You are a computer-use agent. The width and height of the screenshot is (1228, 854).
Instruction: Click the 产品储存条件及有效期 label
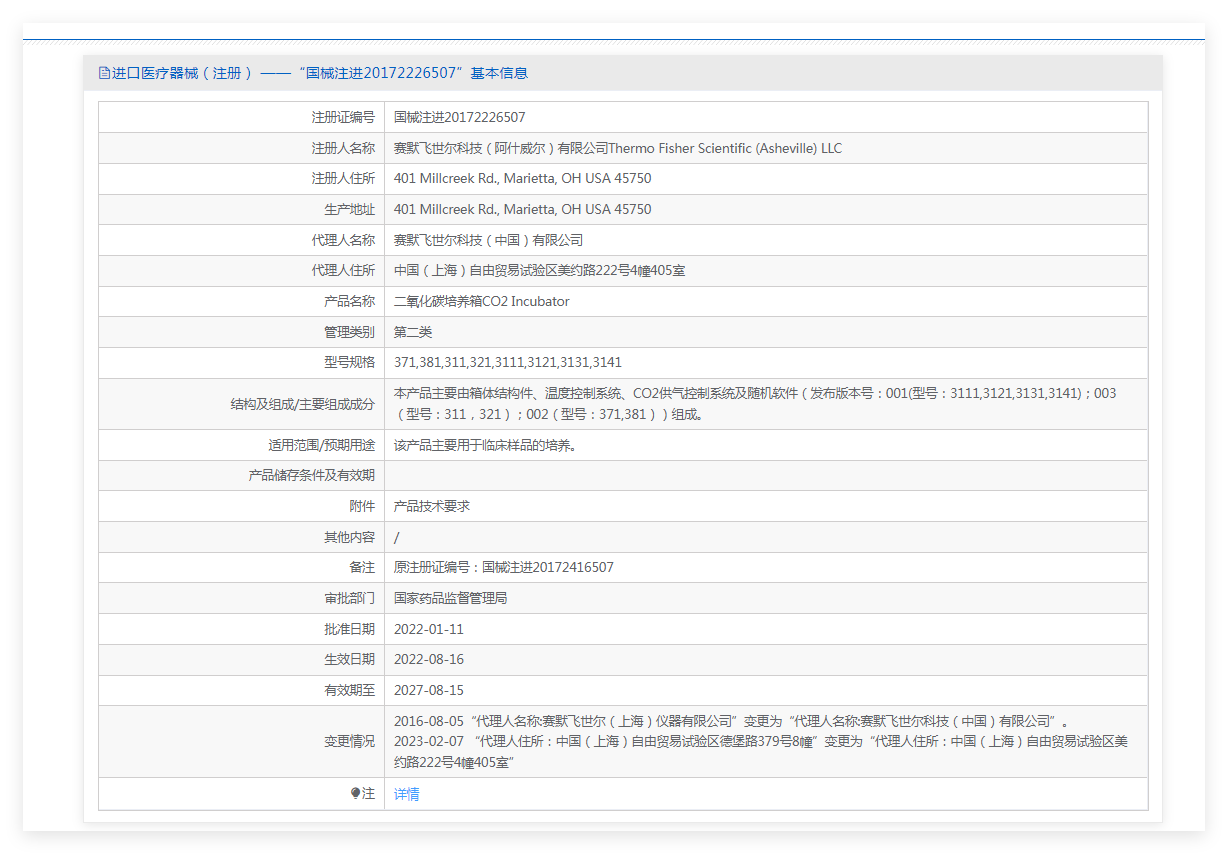(x=312, y=476)
